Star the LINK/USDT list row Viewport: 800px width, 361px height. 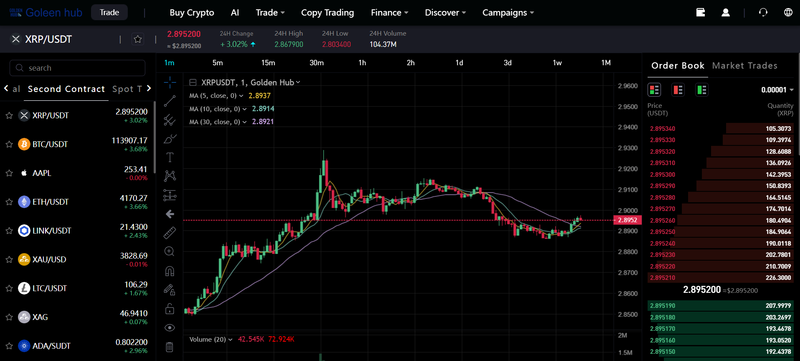[9, 231]
